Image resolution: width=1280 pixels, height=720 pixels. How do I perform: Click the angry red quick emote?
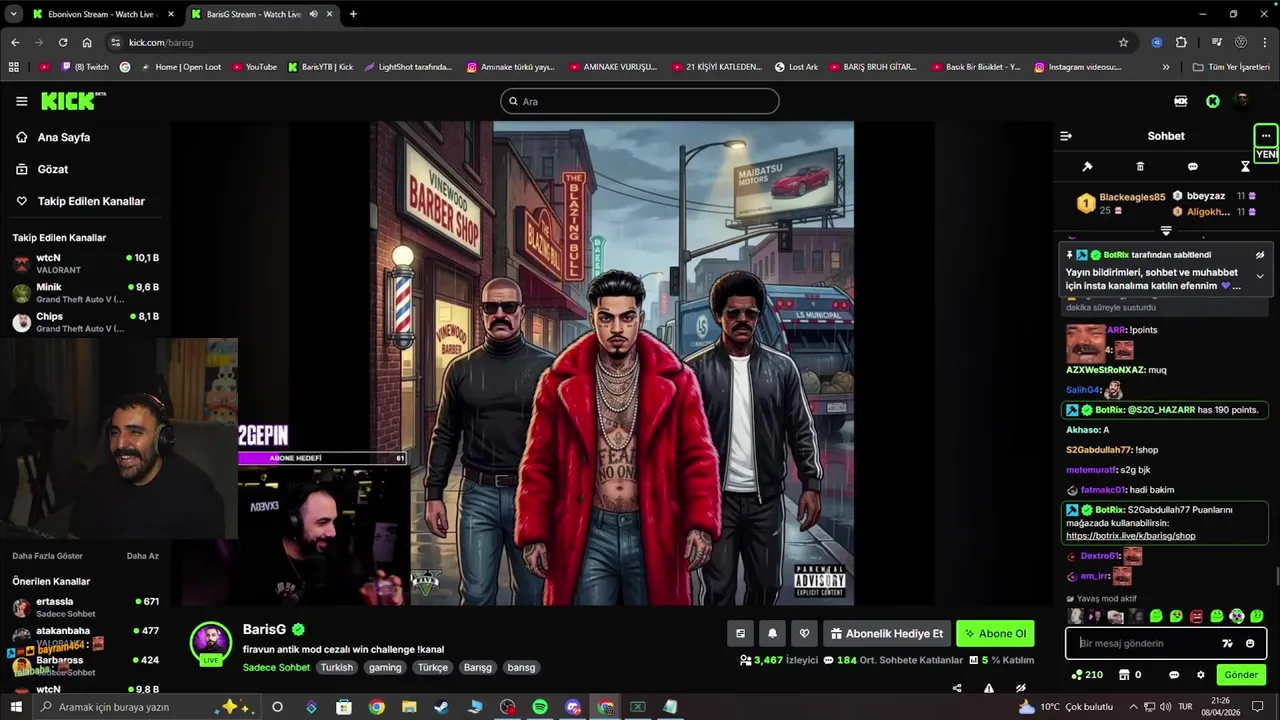pos(1196,616)
